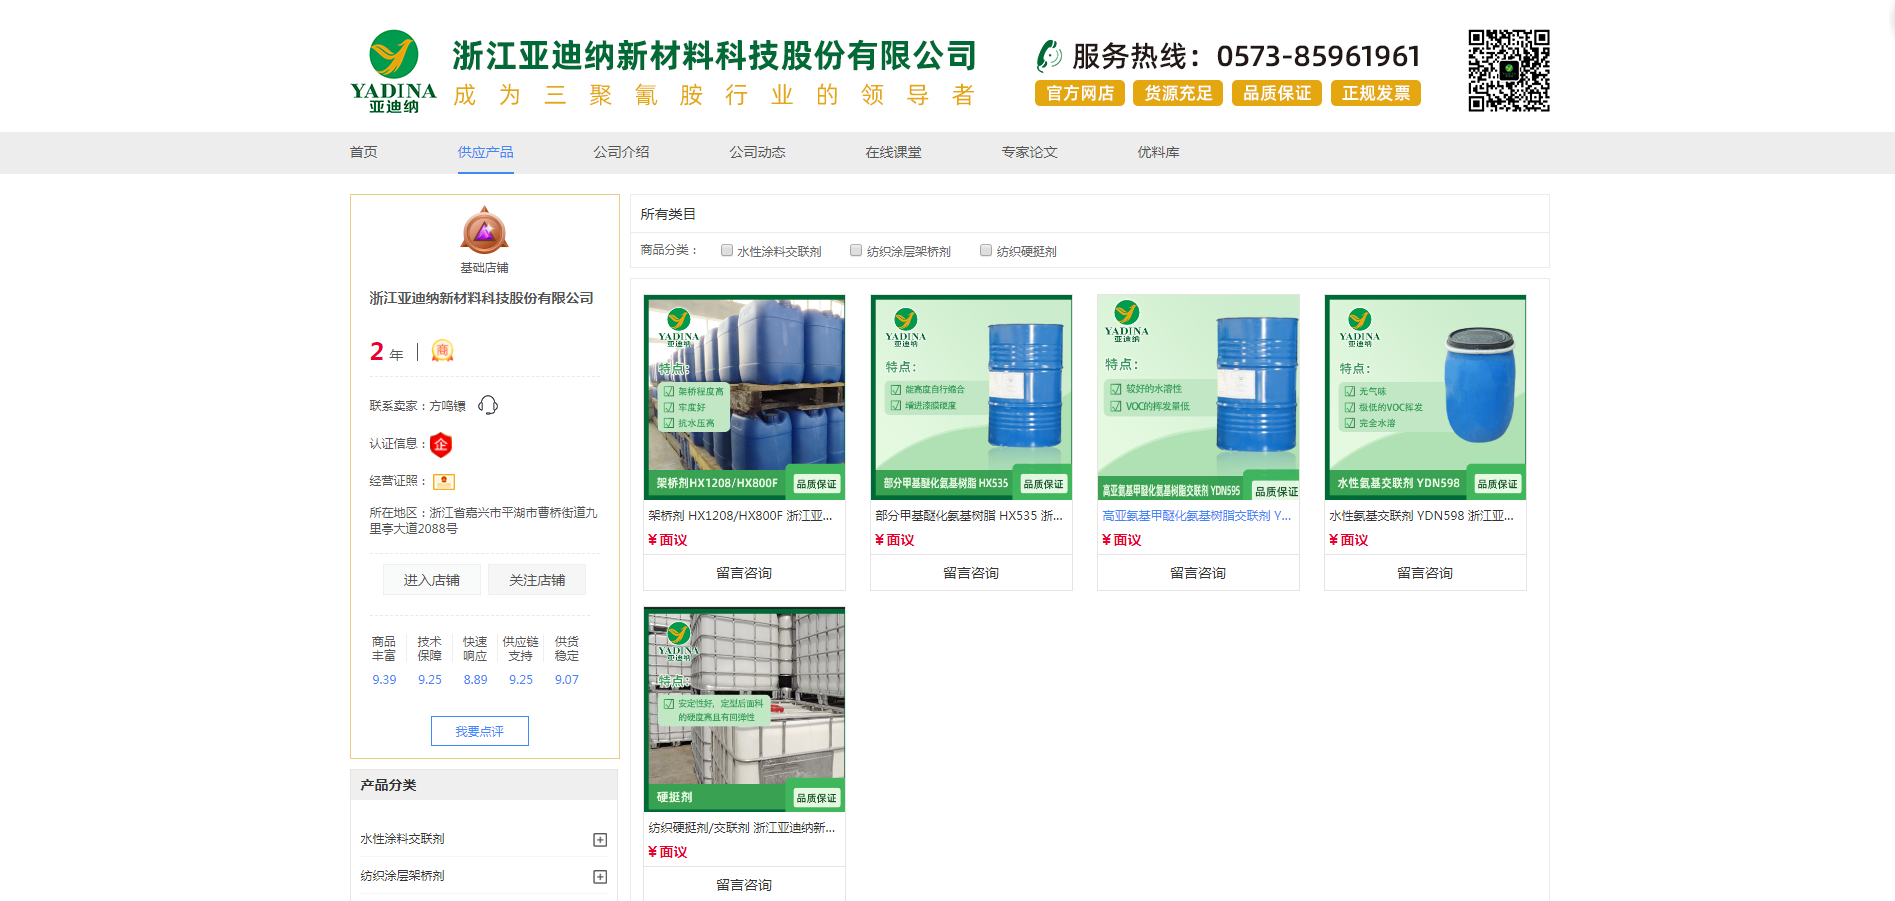Open the 架桥剂HX1208/HX800F product thumbnail

744,396
